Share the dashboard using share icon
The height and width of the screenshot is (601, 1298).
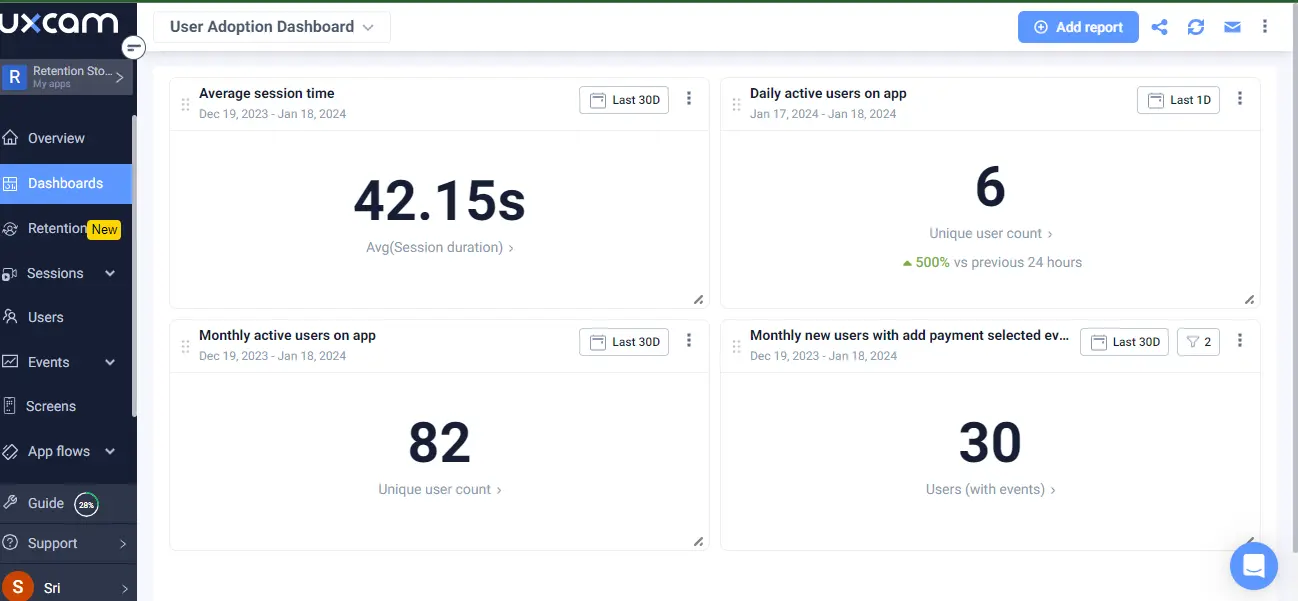pos(1160,27)
